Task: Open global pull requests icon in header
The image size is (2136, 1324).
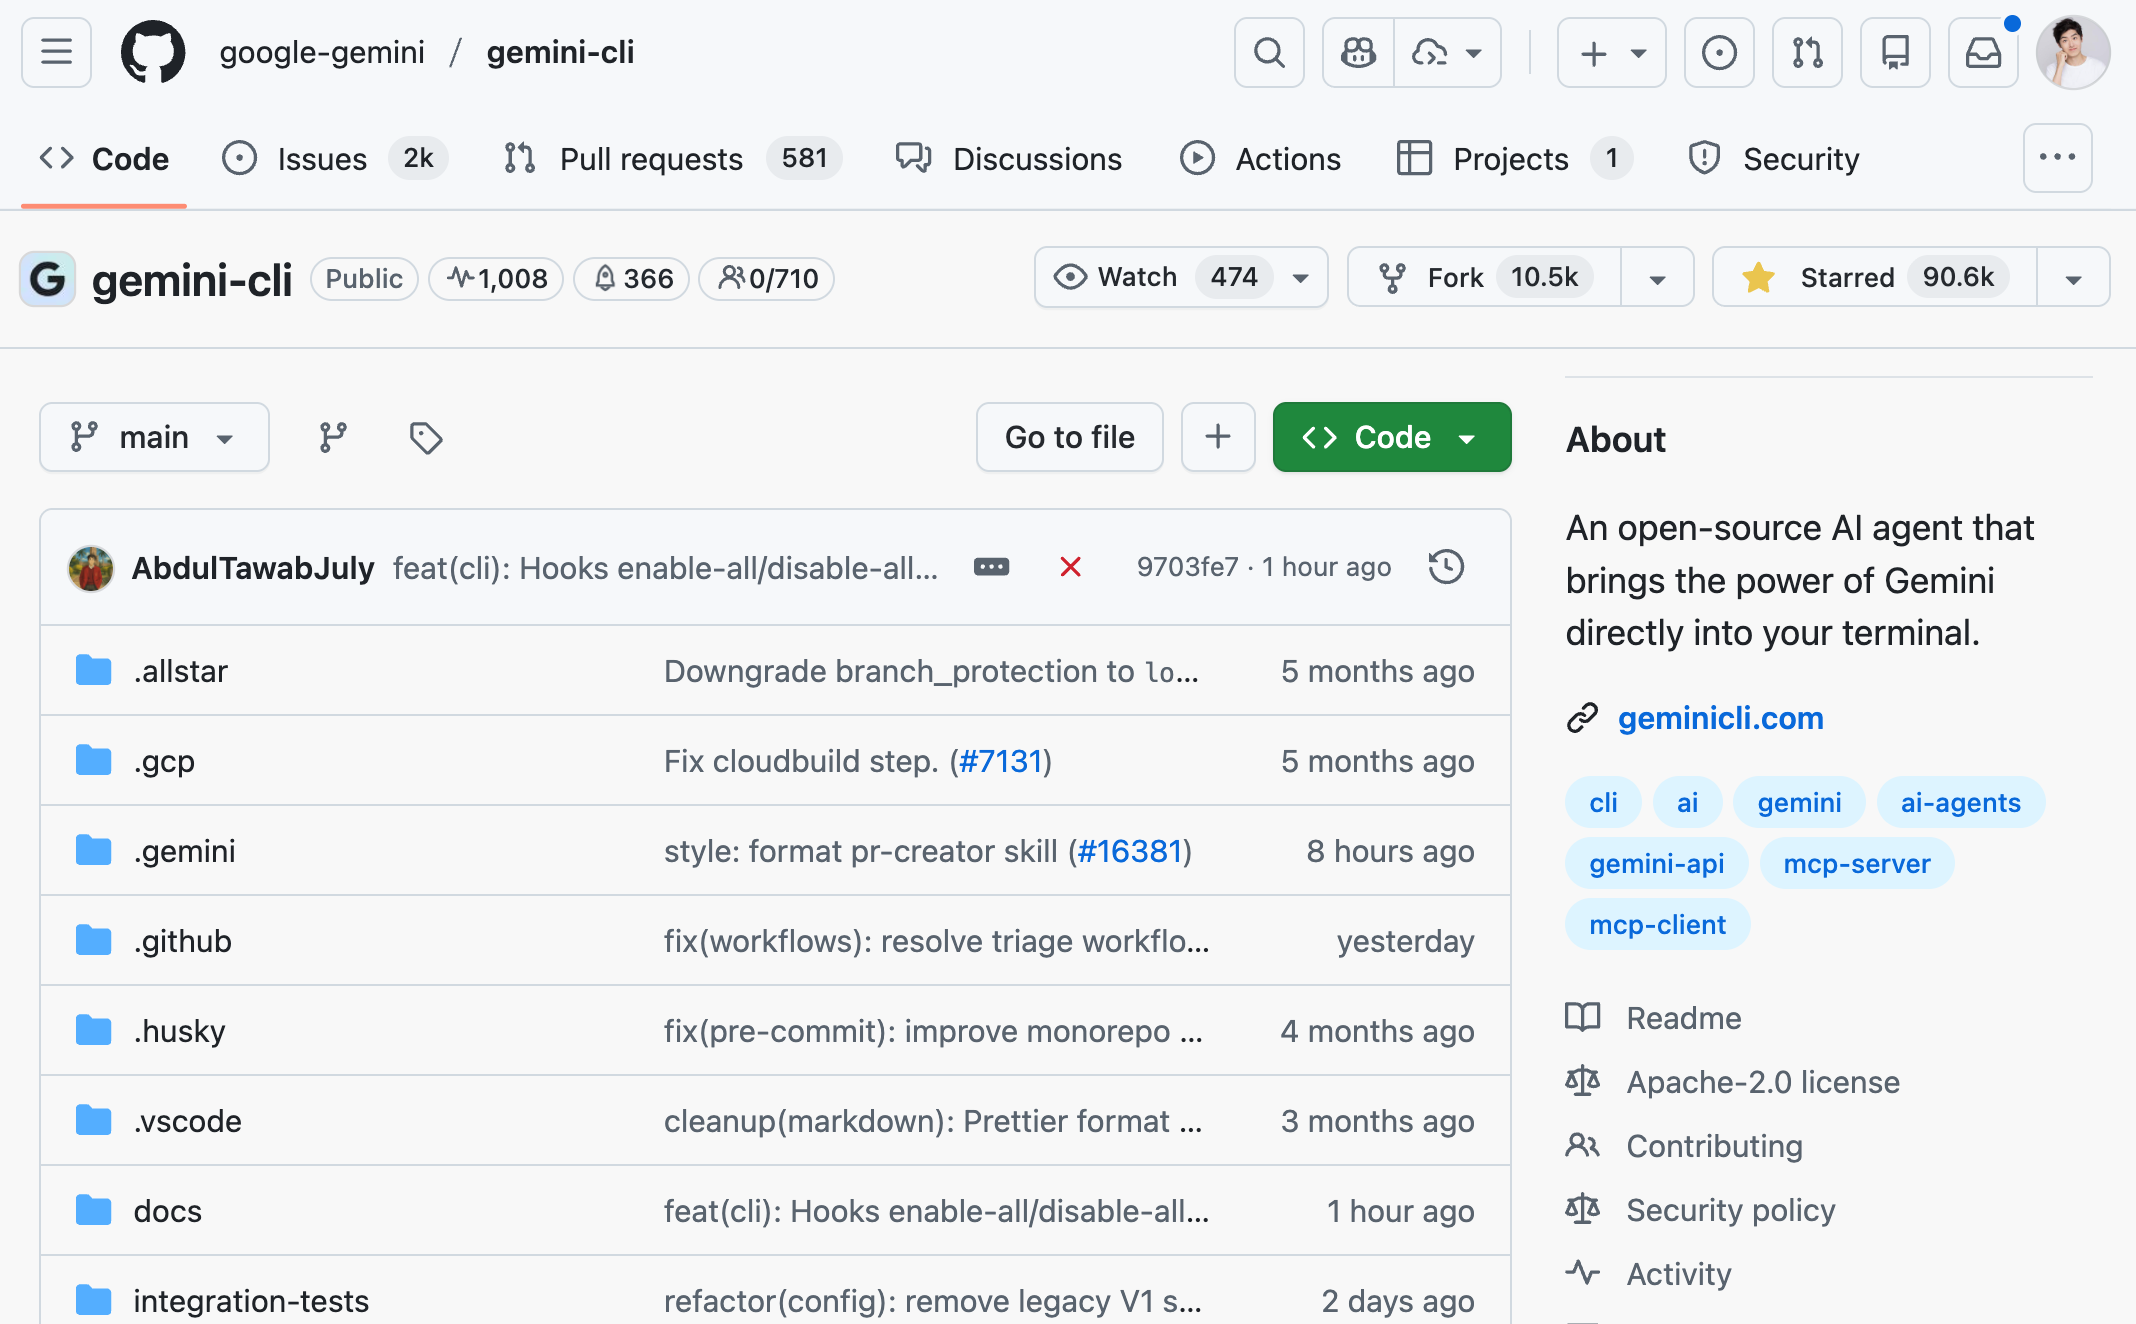Action: click(1807, 52)
